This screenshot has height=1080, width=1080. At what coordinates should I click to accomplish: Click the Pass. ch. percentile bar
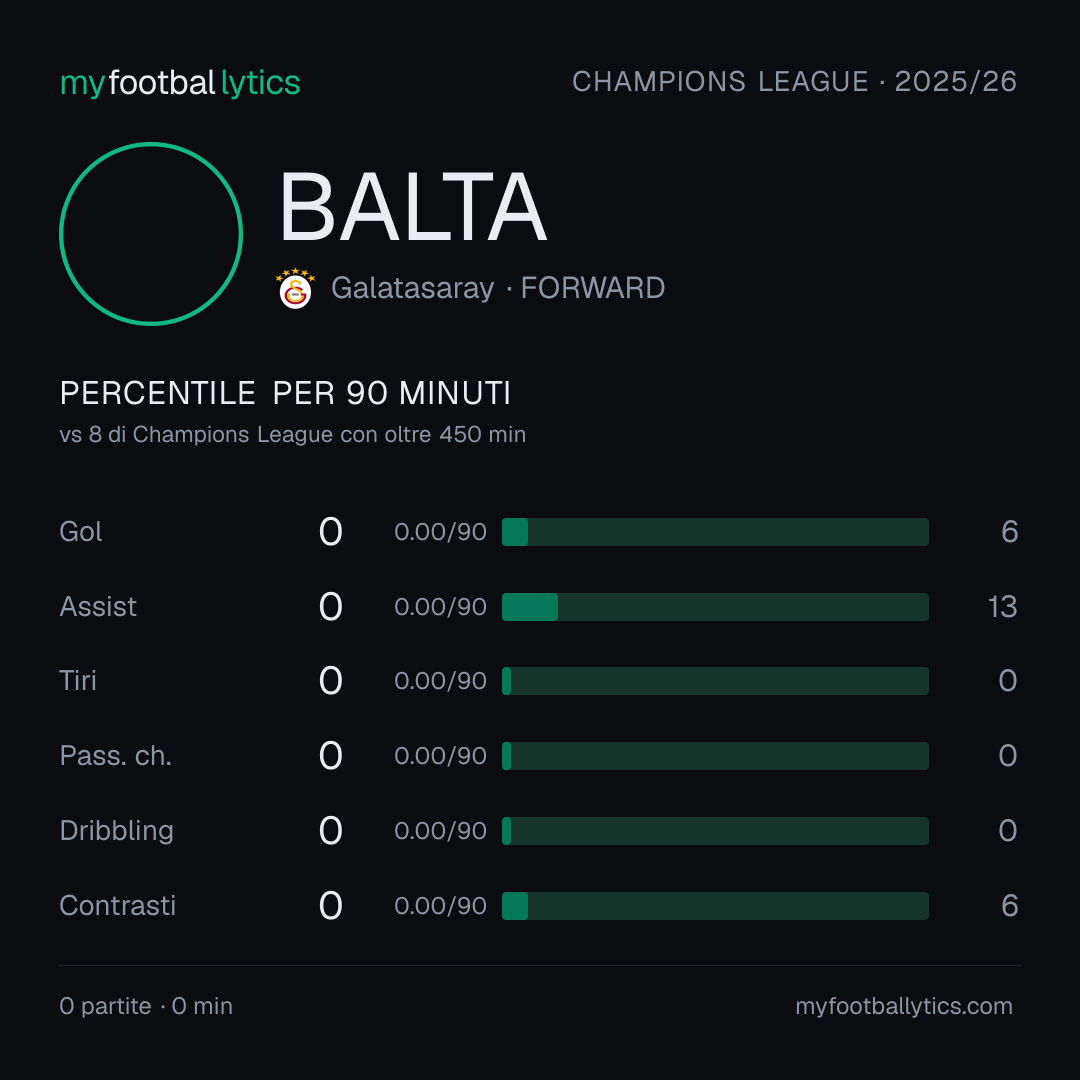715,756
